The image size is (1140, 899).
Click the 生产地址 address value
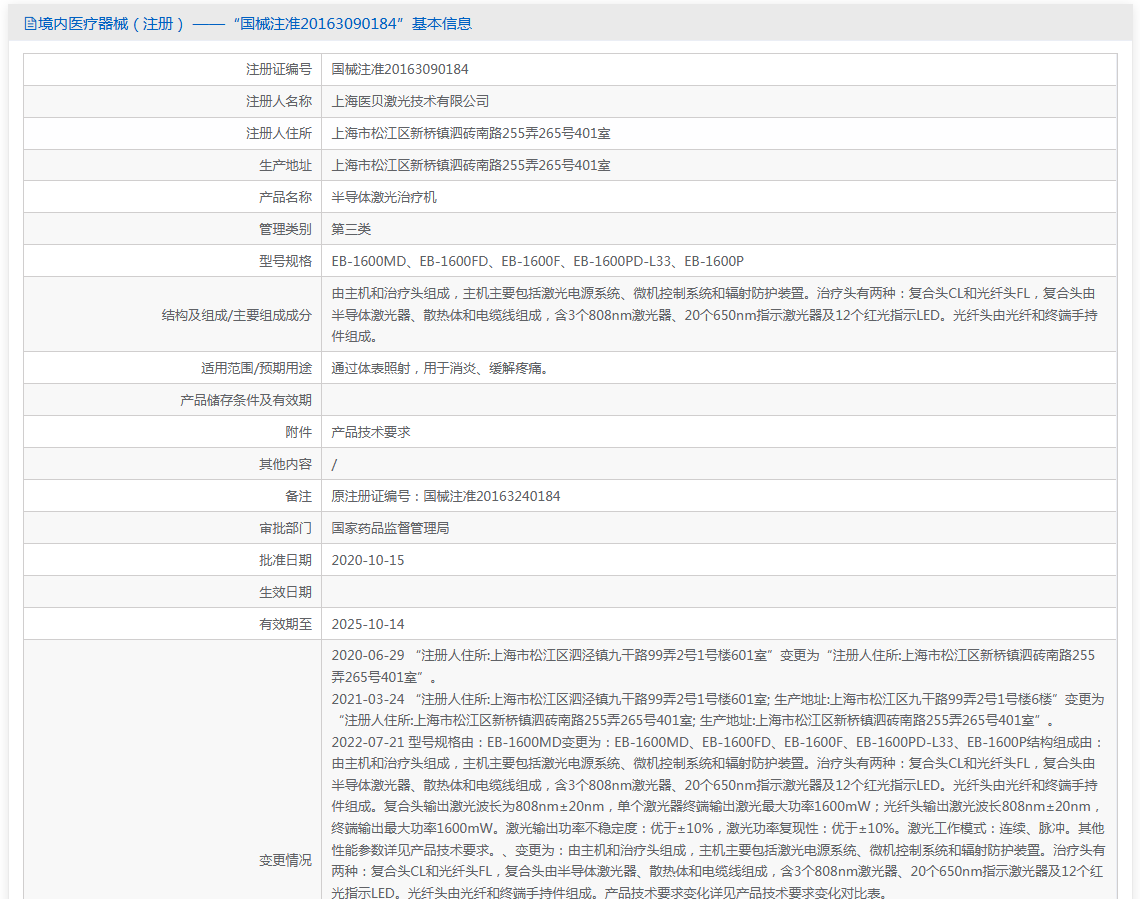tap(471, 165)
